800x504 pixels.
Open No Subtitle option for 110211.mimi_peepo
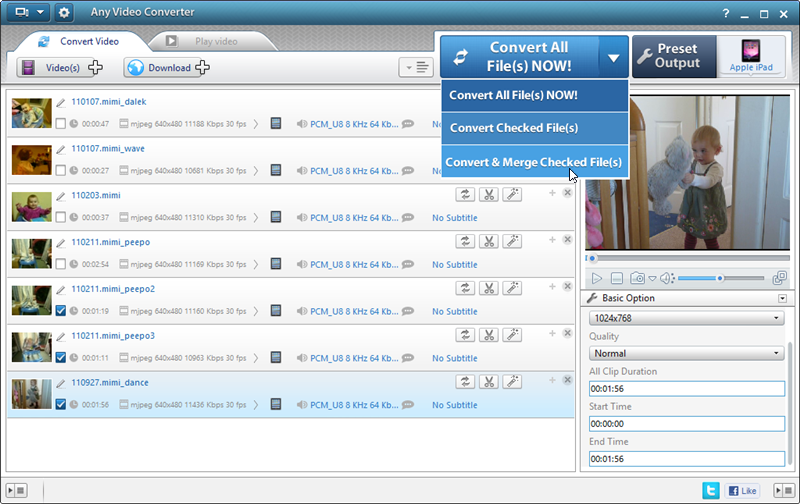point(455,265)
